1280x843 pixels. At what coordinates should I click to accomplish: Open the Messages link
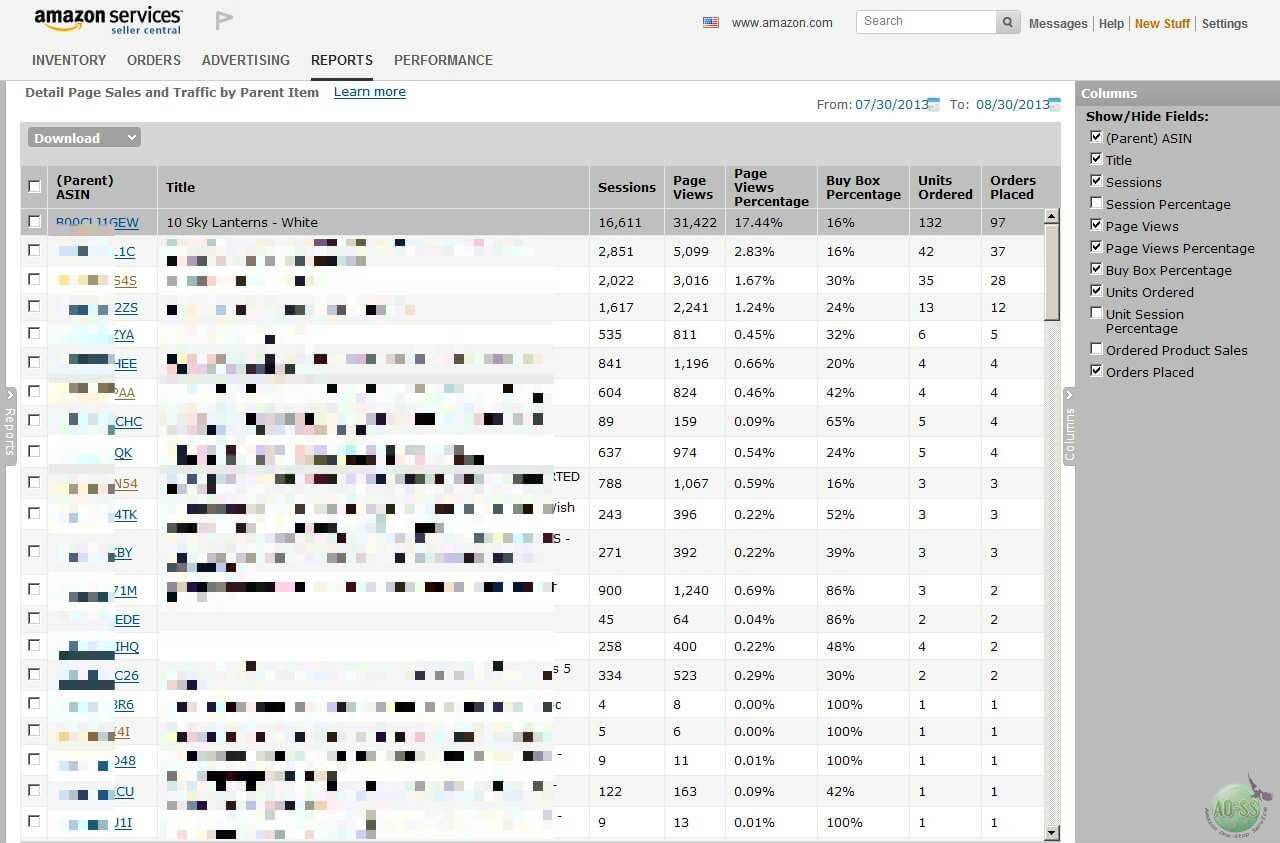coord(1058,24)
